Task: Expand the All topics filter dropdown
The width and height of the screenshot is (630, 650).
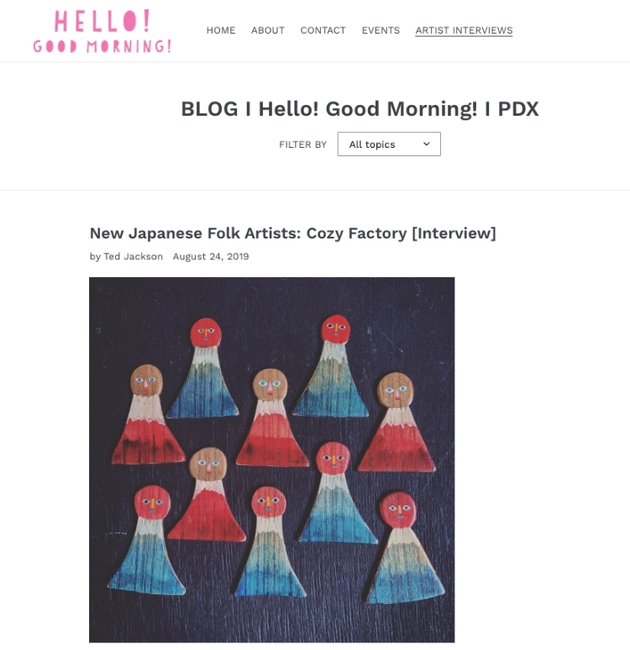Action: coord(389,144)
